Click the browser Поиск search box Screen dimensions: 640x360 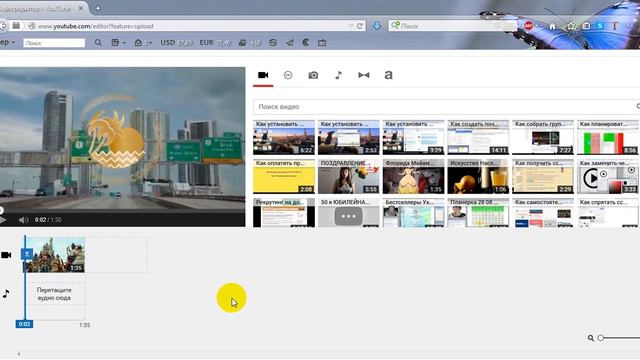coord(452,26)
